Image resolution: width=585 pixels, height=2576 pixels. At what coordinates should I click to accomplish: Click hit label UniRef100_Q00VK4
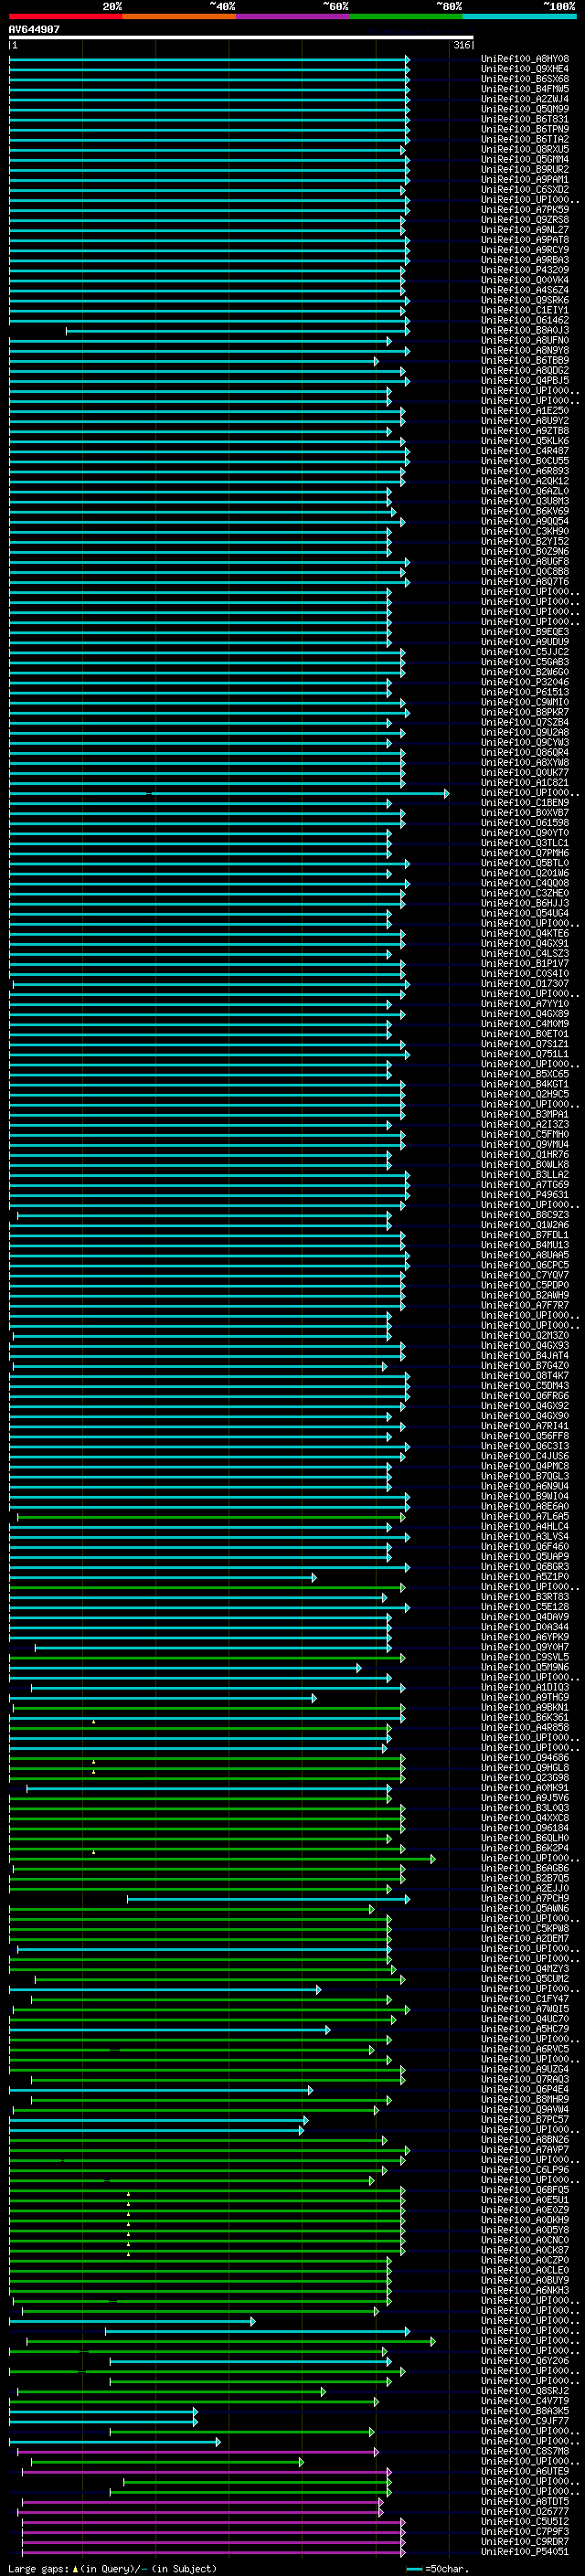[525, 280]
